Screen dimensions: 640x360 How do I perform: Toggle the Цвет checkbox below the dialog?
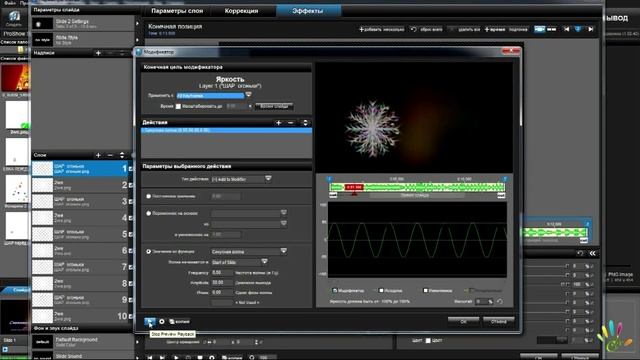pos(428,340)
